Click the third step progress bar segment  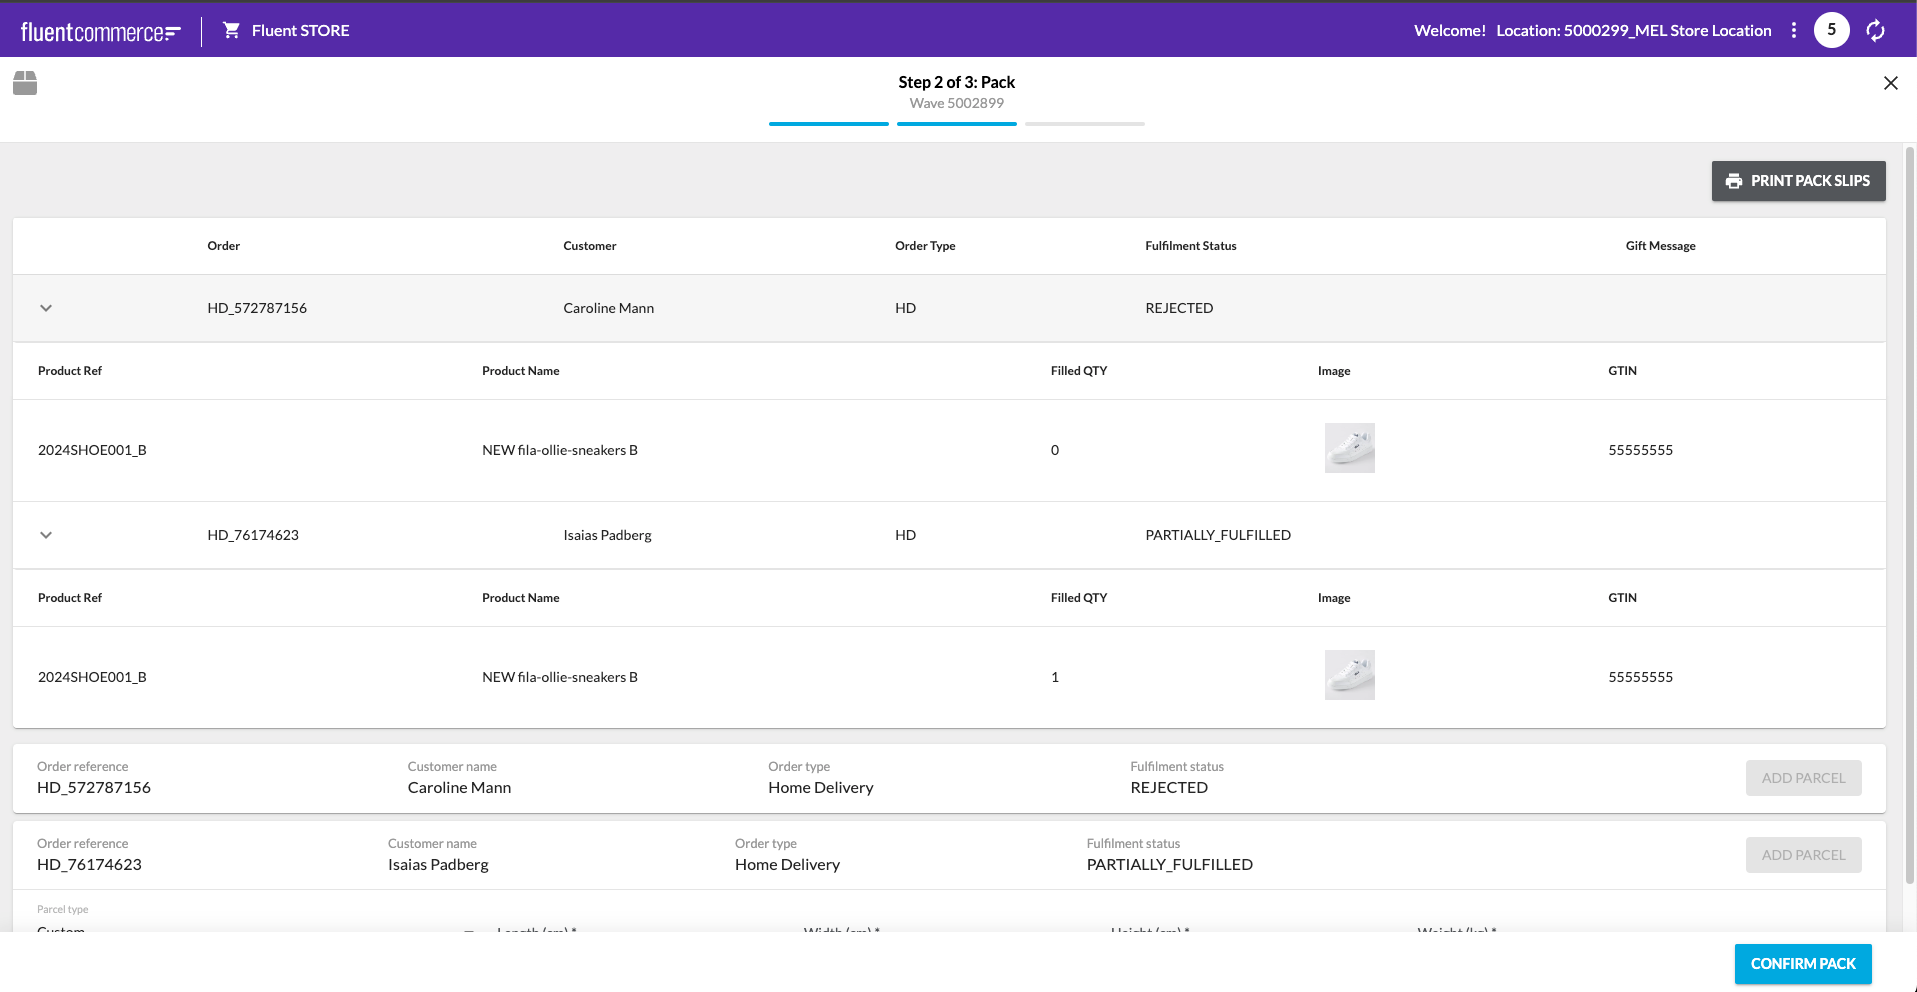pyautogui.click(x=1084, y=124)
